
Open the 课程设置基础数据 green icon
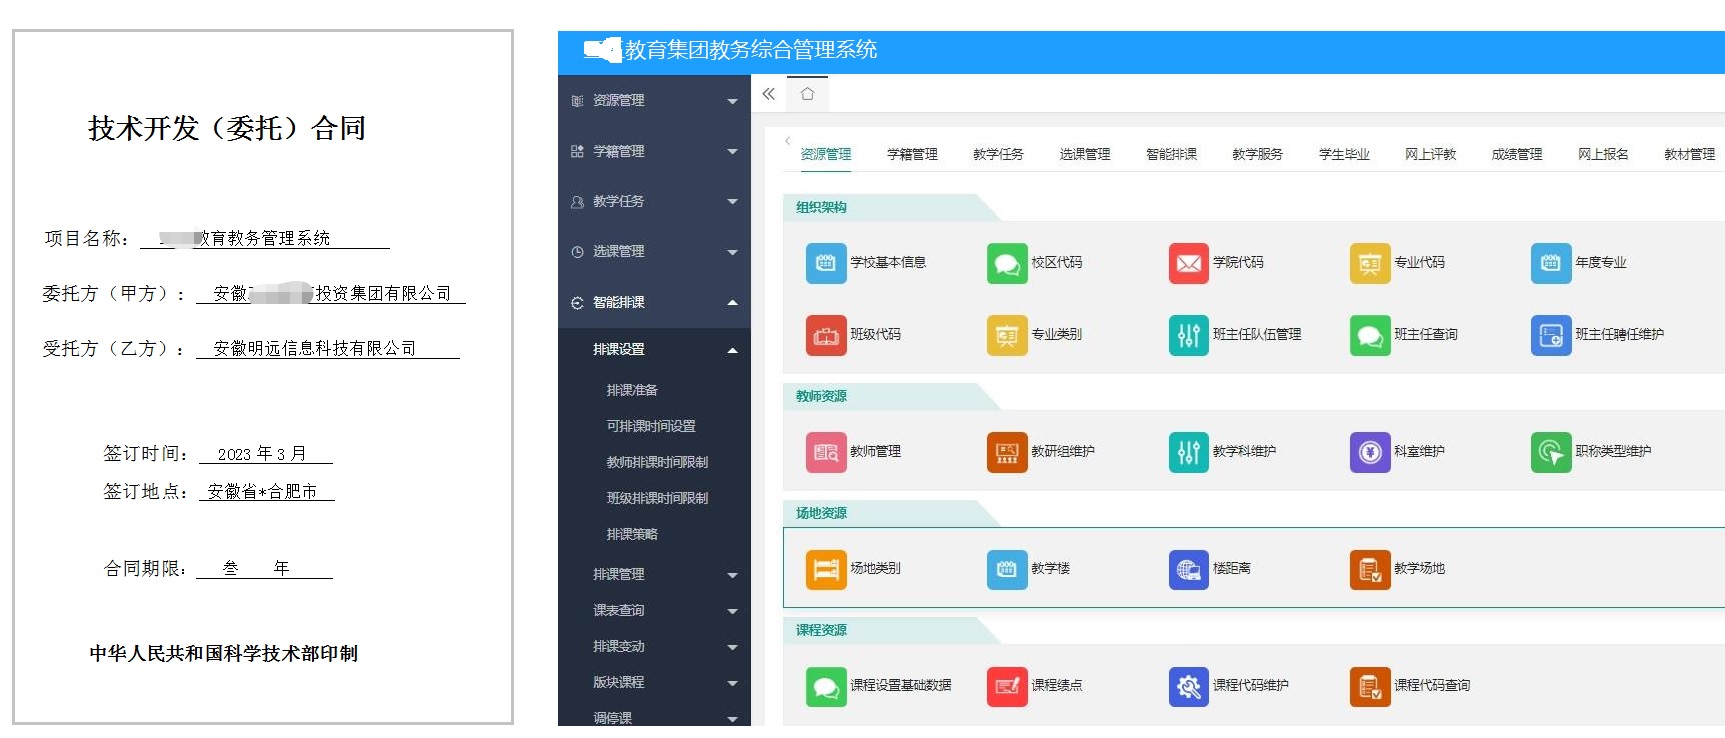tap(826, 686)
